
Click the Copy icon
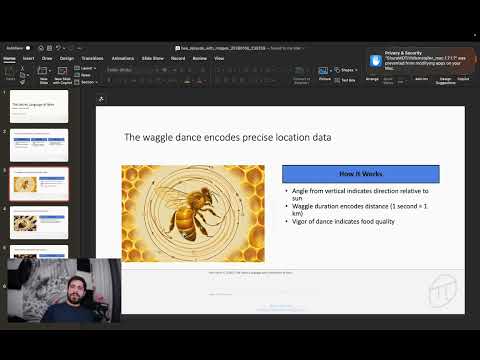click(x=22, y=75)
